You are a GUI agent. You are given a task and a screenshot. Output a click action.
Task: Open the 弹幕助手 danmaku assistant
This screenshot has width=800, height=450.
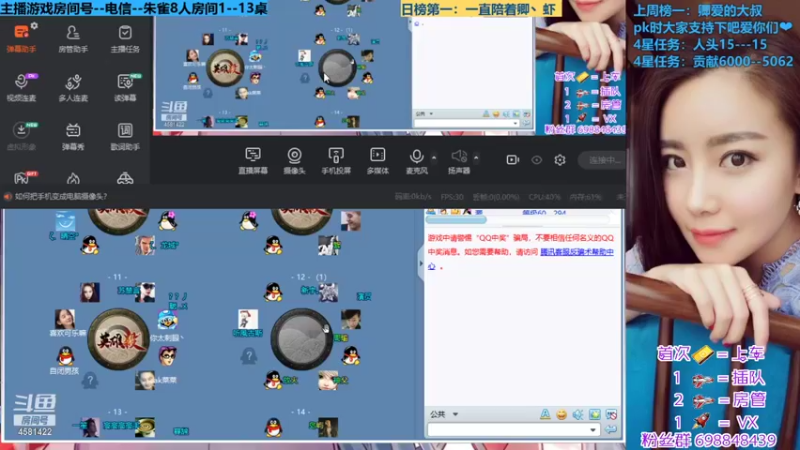point(21,39)
